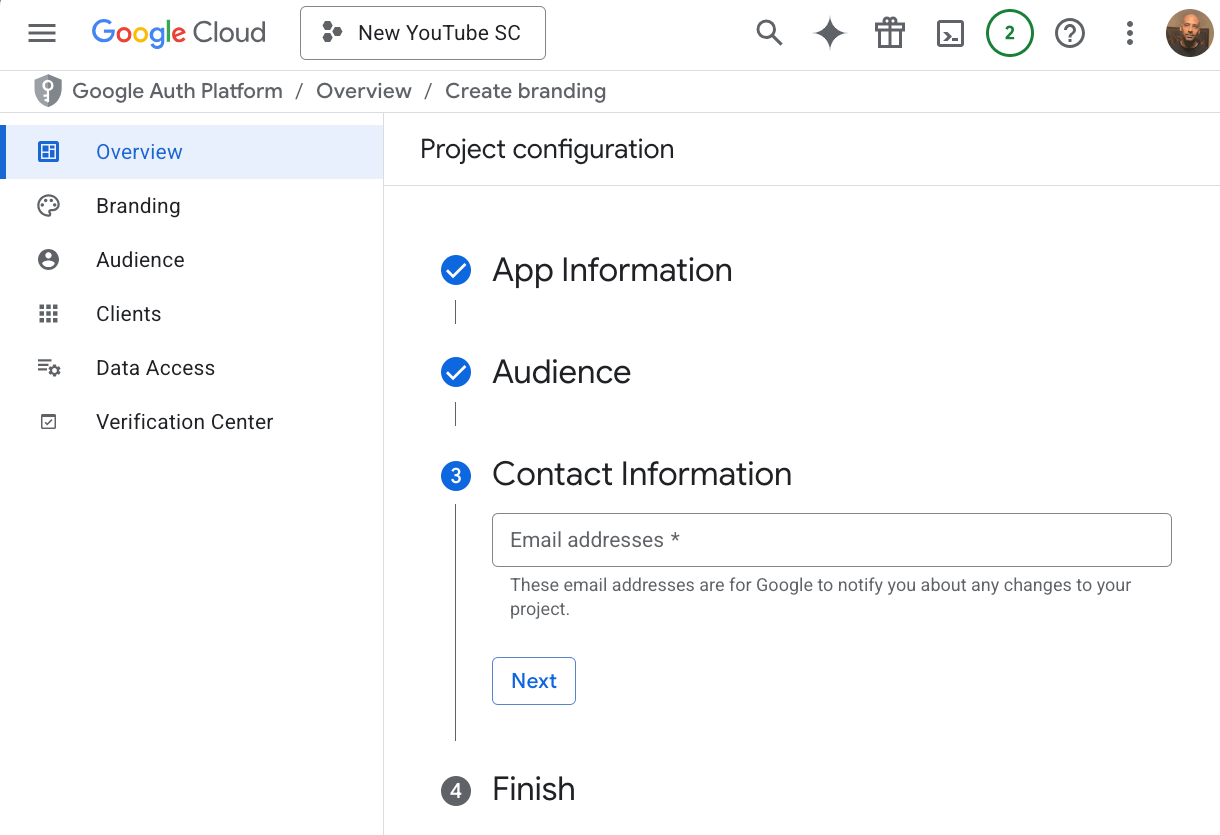The height and width of the screenshot is (835, 1220).
Task: Open Gemini AI sparkle assistant
Action: pyautogui.click(x=829, y=33)
